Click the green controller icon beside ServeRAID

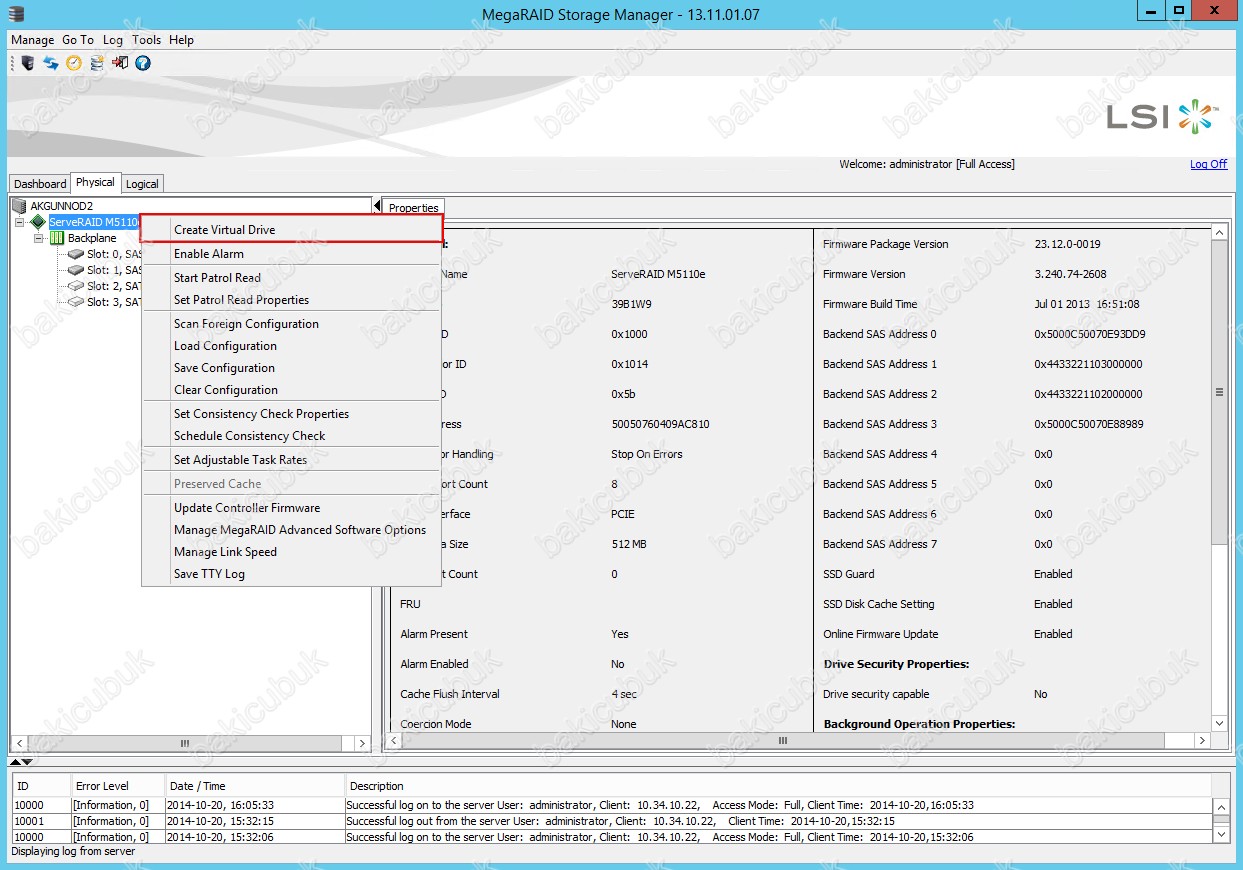[39, 222]
